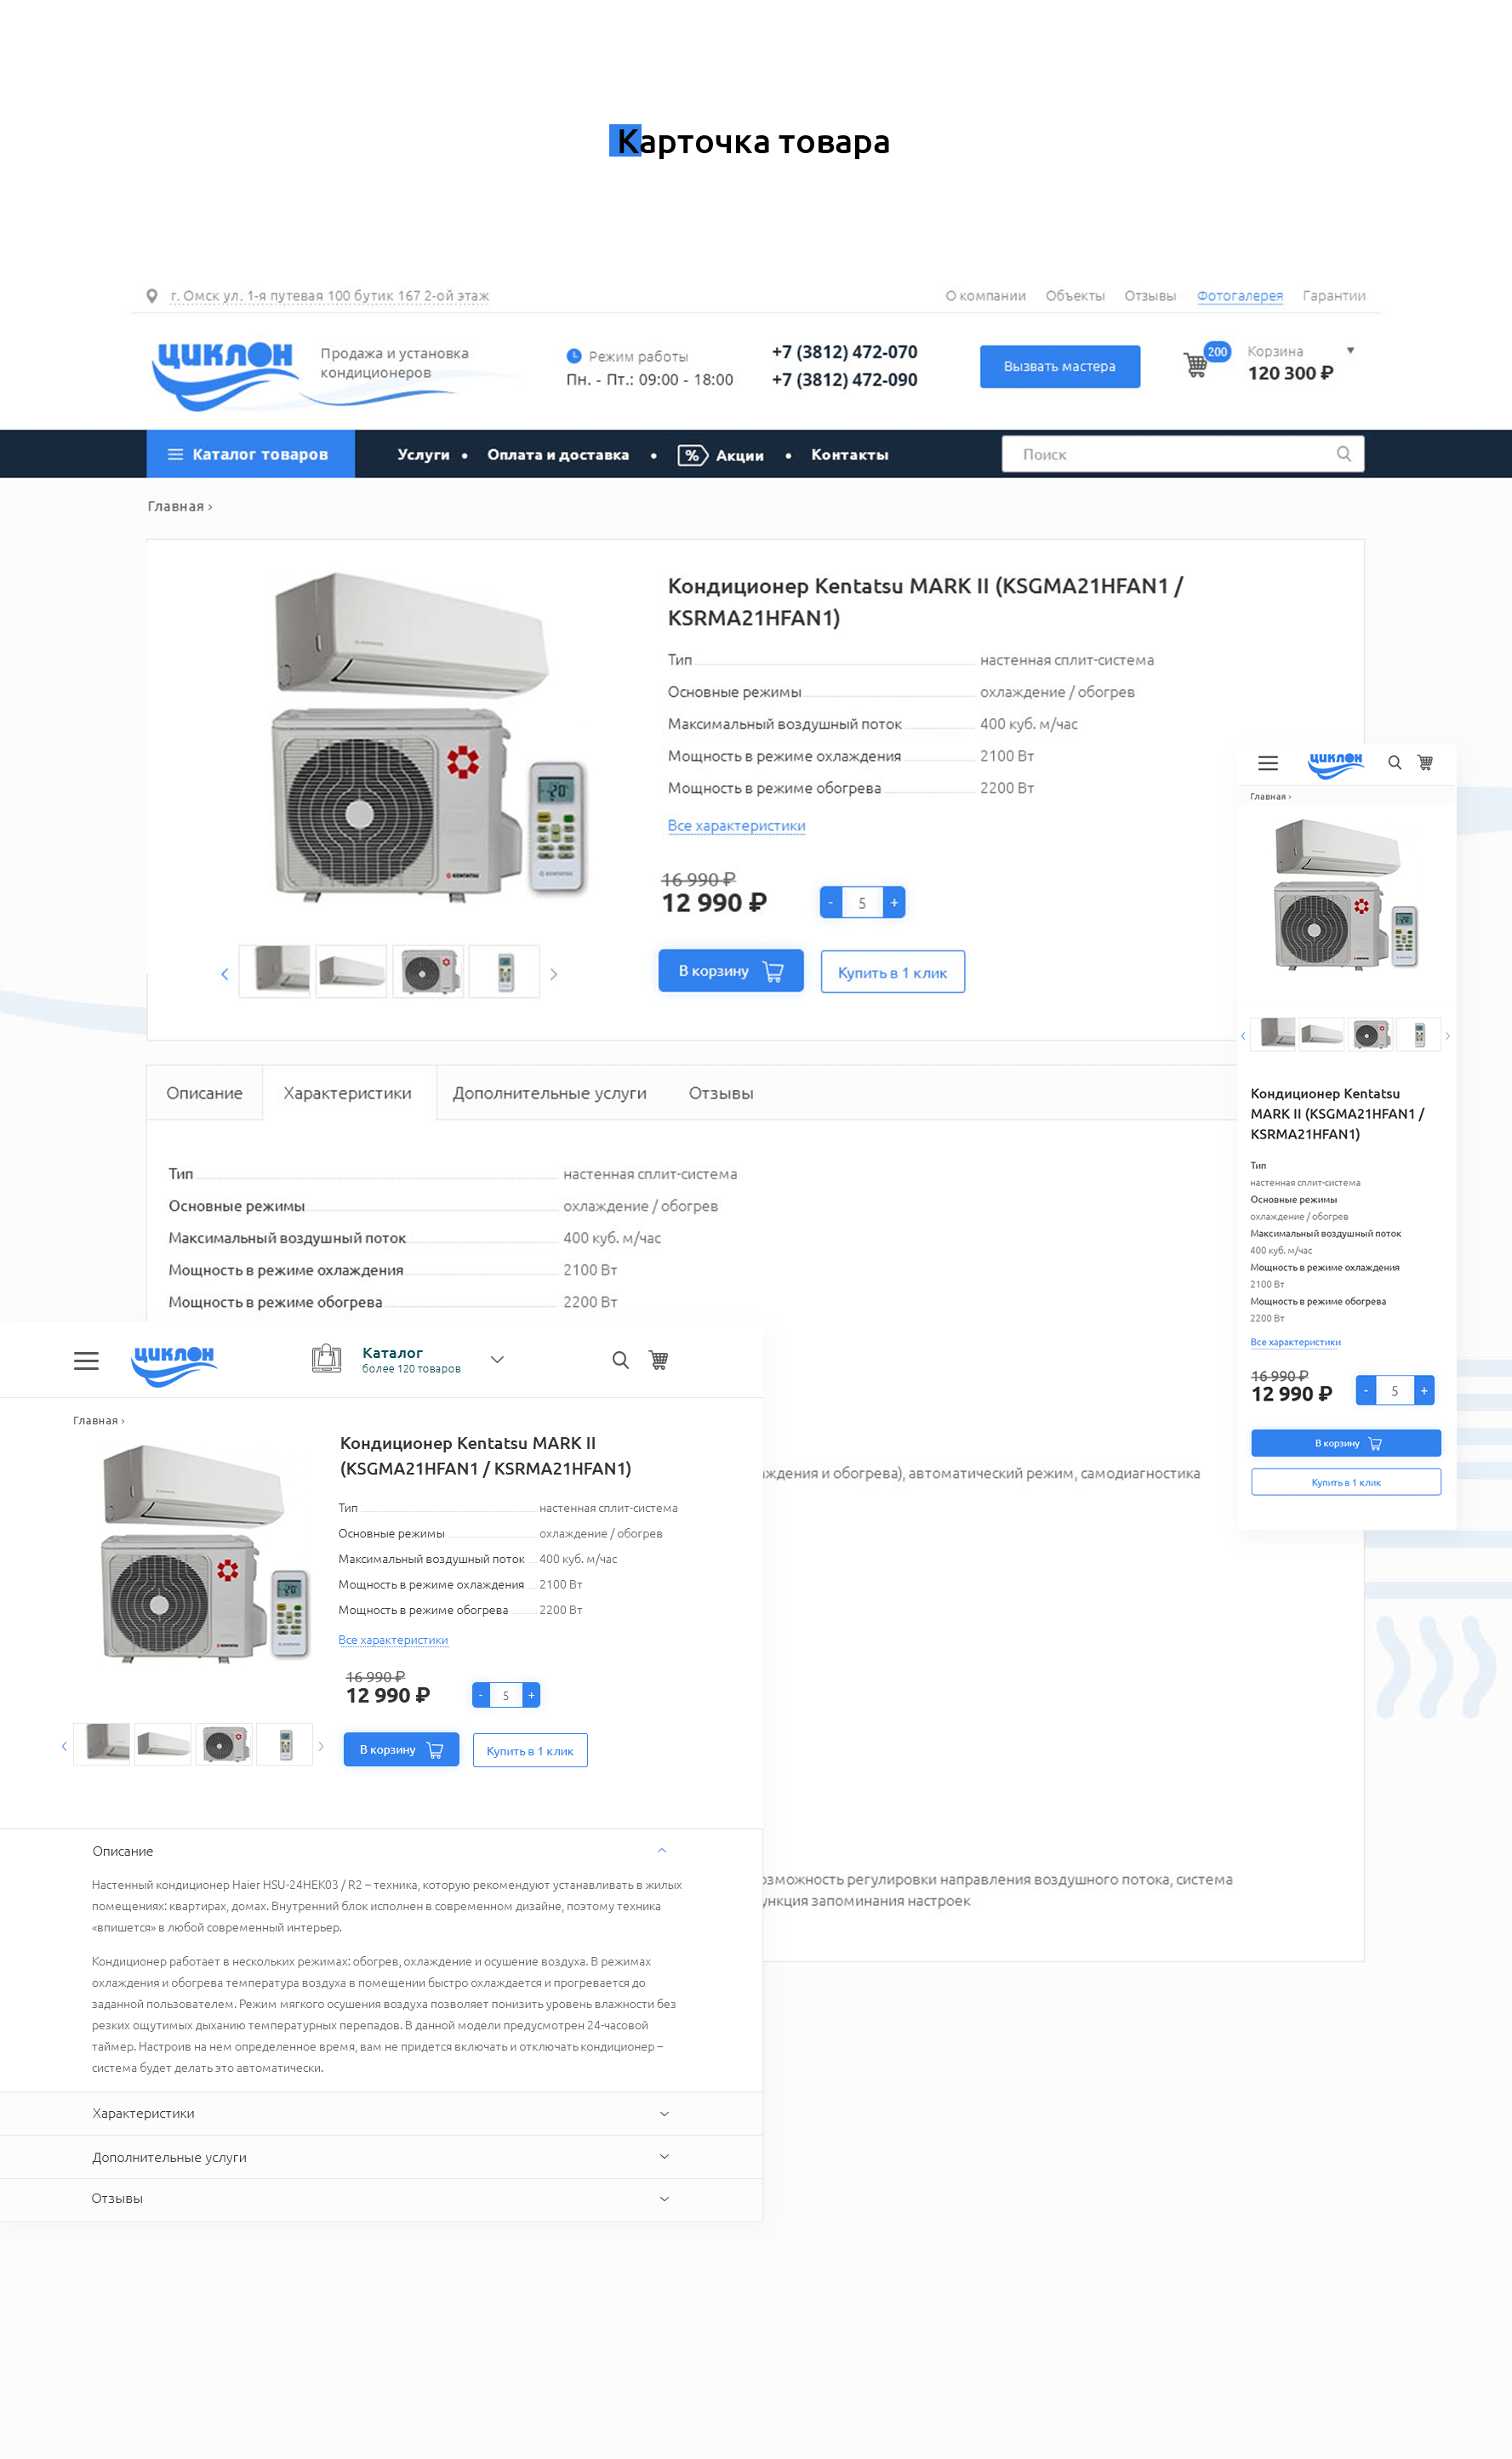
Task: Click Главная breadcrumb on desktop page
Action: click(x=175, y=507)
